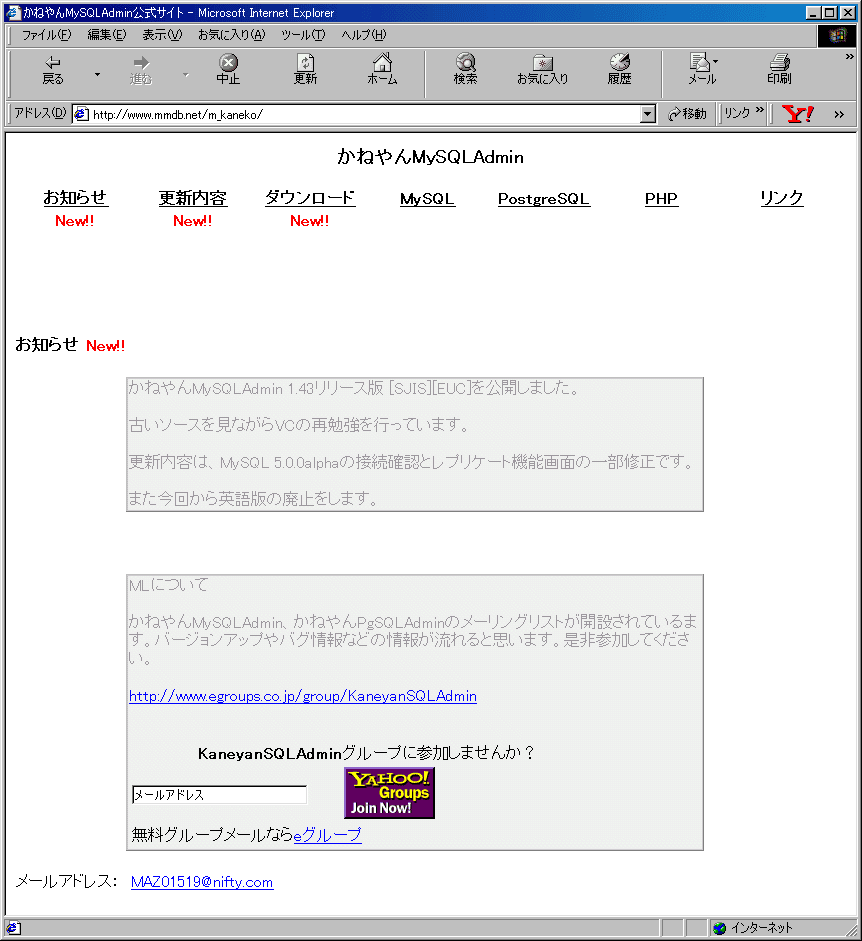This screenshot has width=862, height=941.
Task: Refresh the page using 更新
Action: 305,70
